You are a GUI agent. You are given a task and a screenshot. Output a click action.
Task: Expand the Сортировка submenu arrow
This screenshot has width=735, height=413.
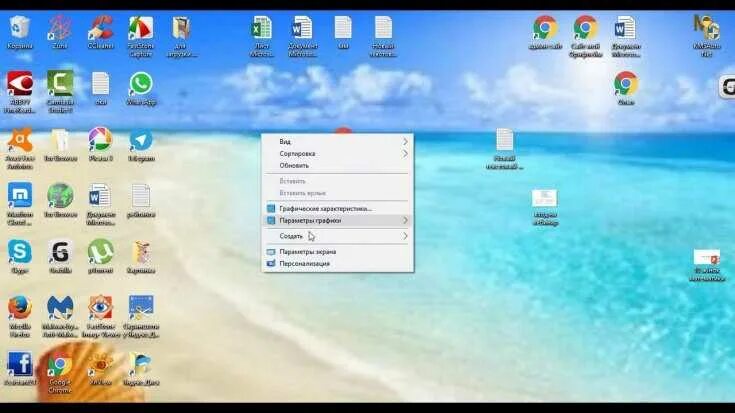click(405, 153)
